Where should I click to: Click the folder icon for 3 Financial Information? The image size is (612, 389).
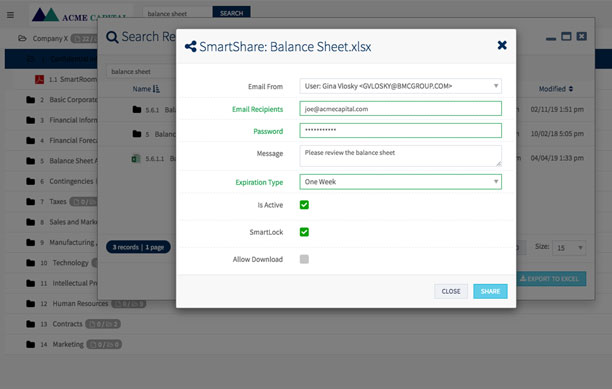(30, 120)
